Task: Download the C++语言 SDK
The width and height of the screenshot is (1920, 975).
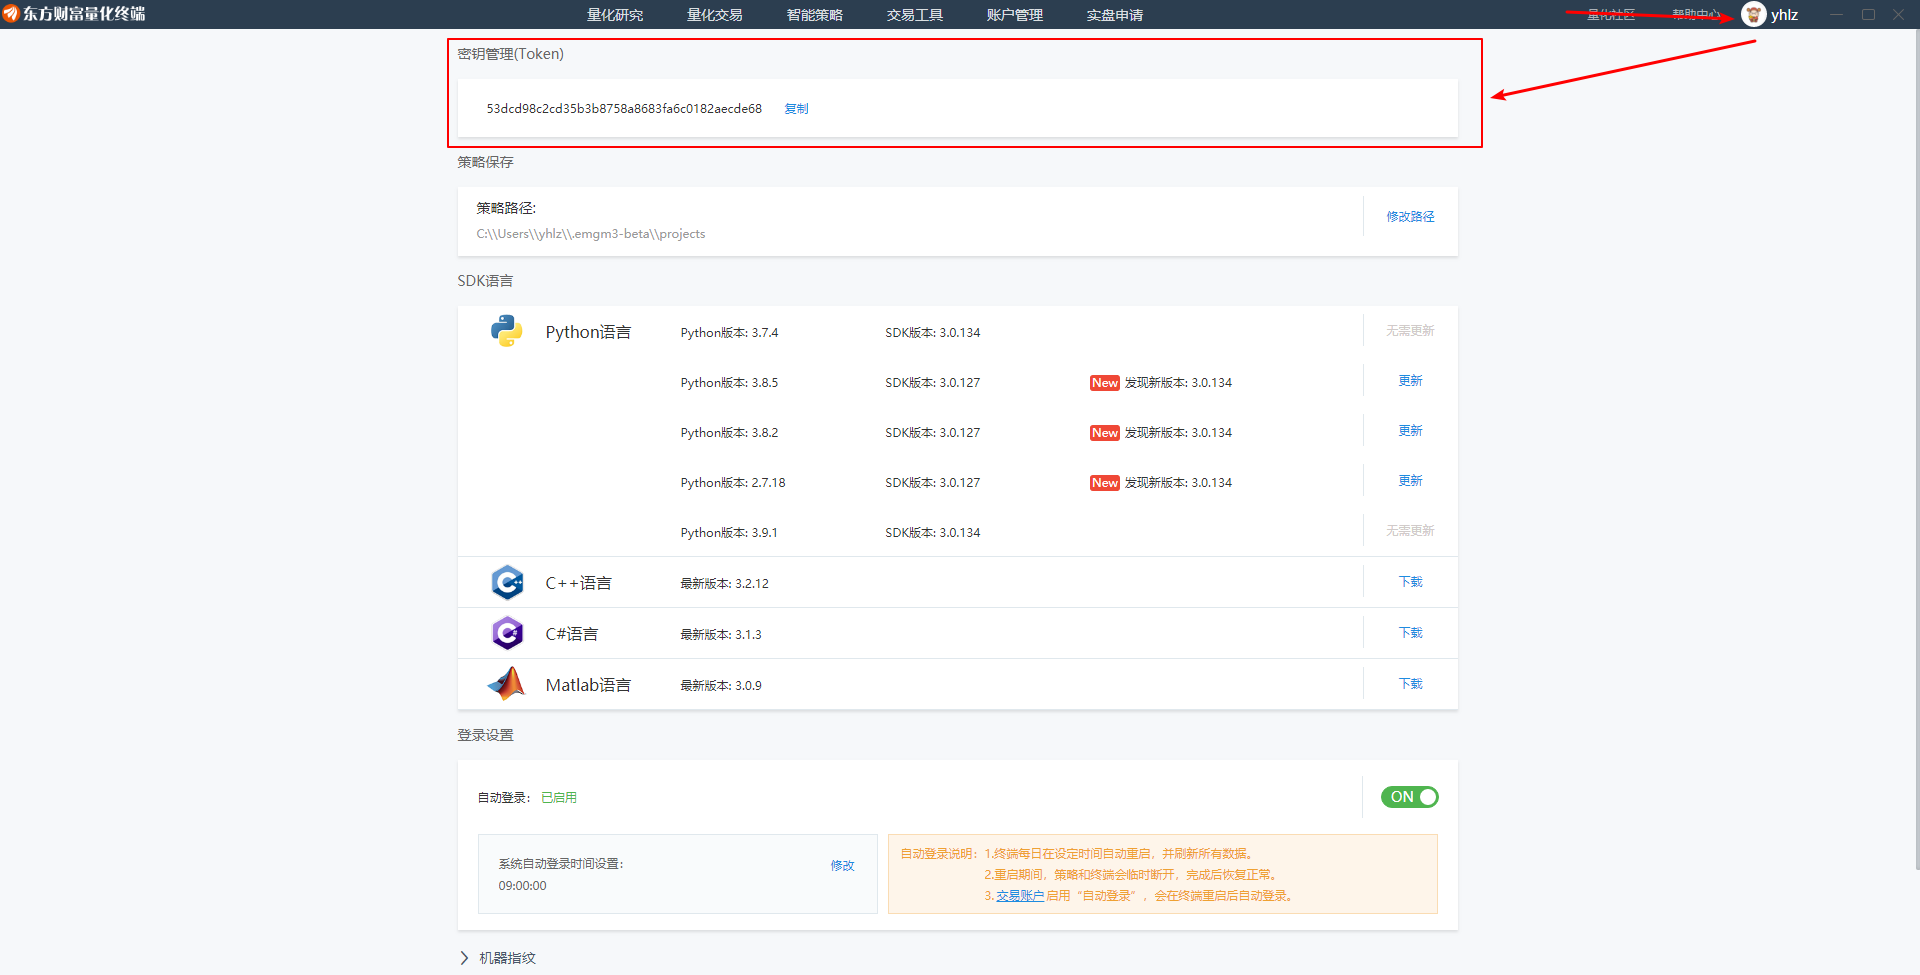Action: click(x=1410, y=582)
